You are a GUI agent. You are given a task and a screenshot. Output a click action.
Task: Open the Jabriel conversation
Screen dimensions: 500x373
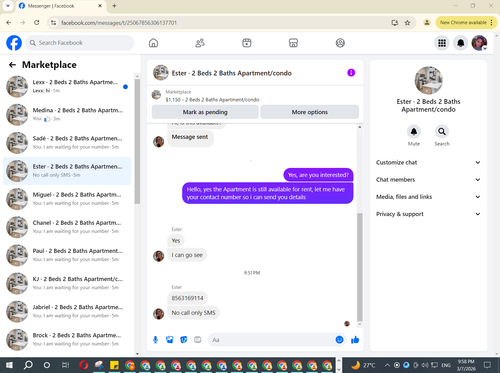point(67,311)
